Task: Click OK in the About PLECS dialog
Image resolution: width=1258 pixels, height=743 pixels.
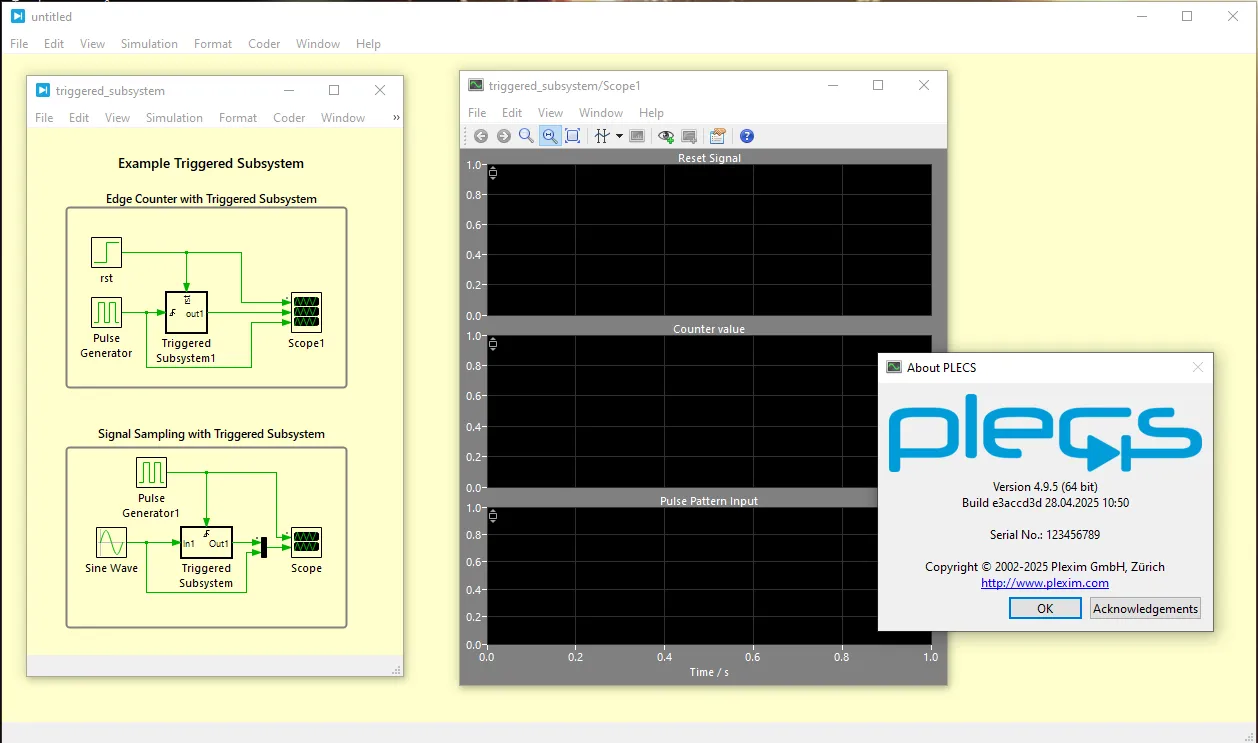Action: (x=1045, y=608)
